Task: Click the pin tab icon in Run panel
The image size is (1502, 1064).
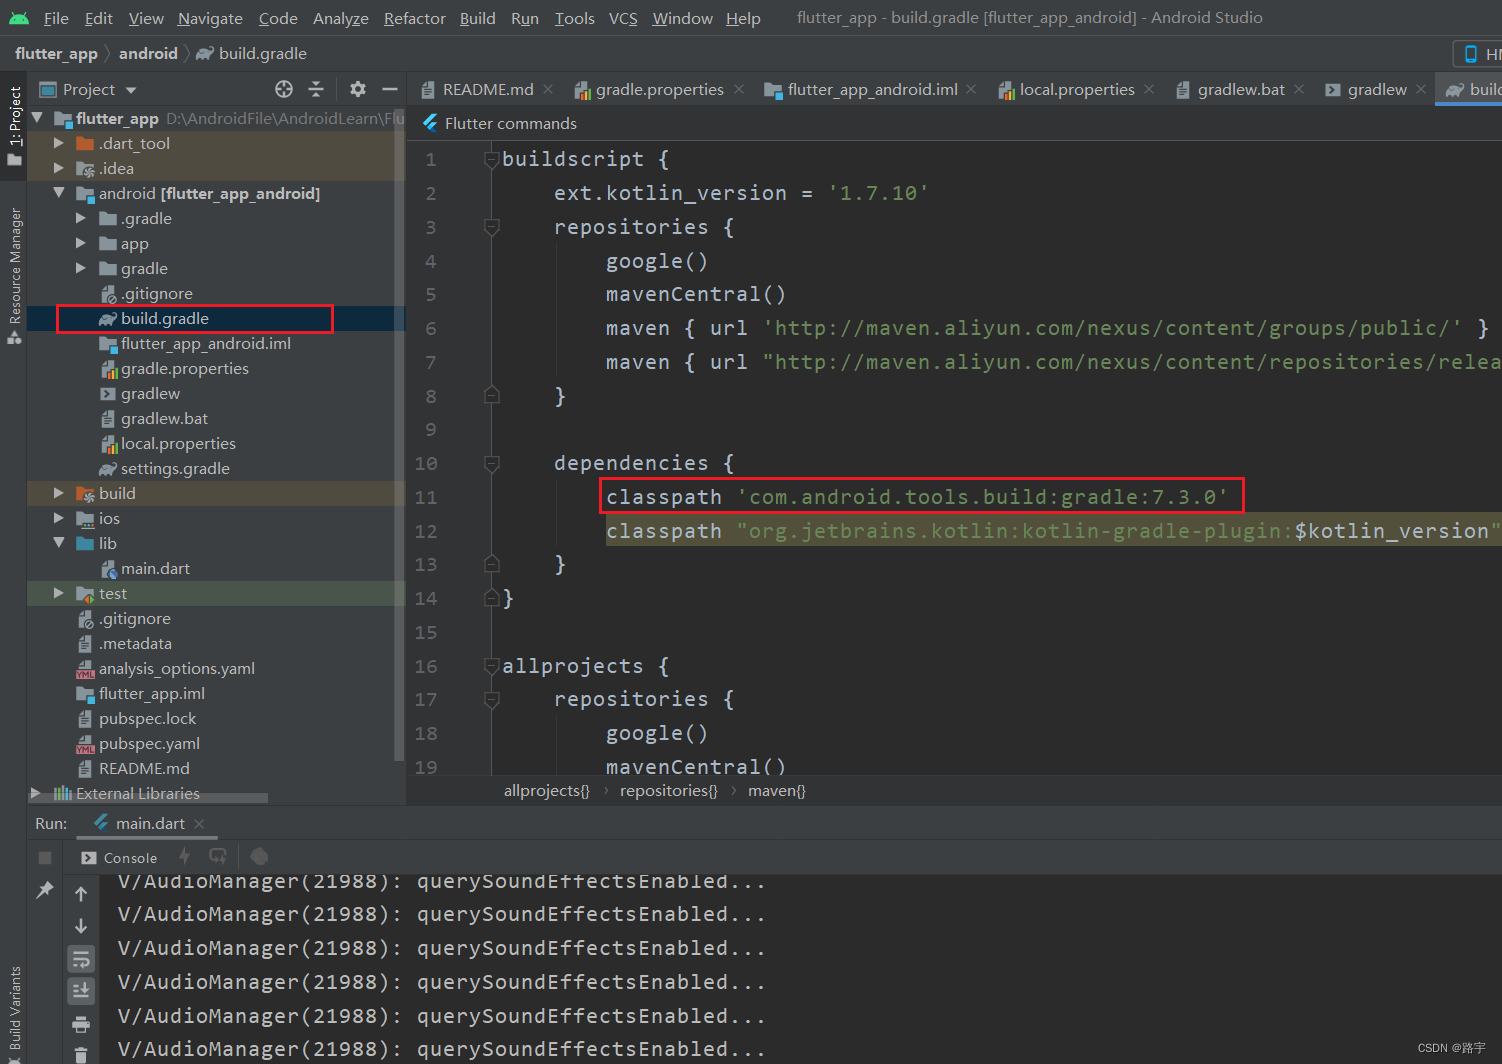Action: (x=45, y=890)
